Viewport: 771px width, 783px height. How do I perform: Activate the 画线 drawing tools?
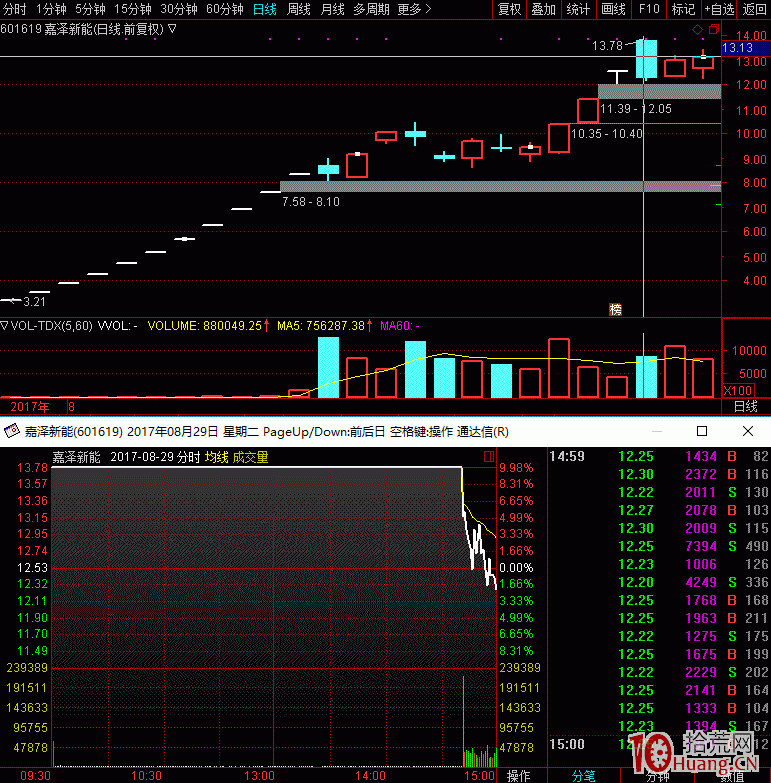(614, 9)
